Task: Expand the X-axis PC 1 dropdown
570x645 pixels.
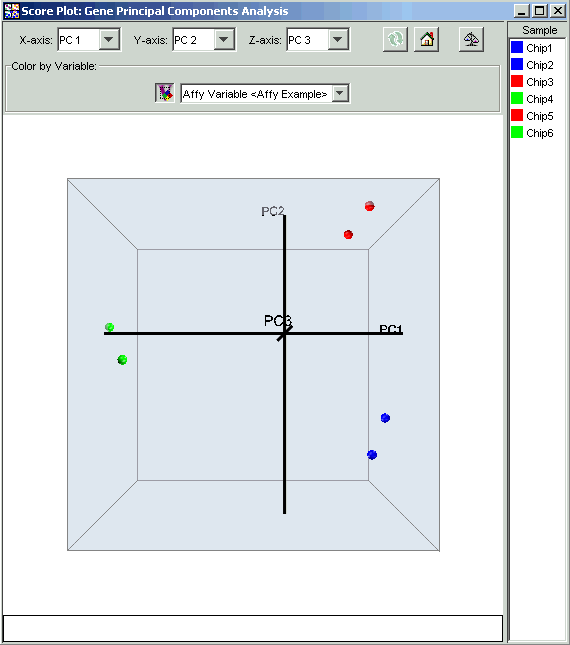Action: pyautogui.click(x=109, y=40)
